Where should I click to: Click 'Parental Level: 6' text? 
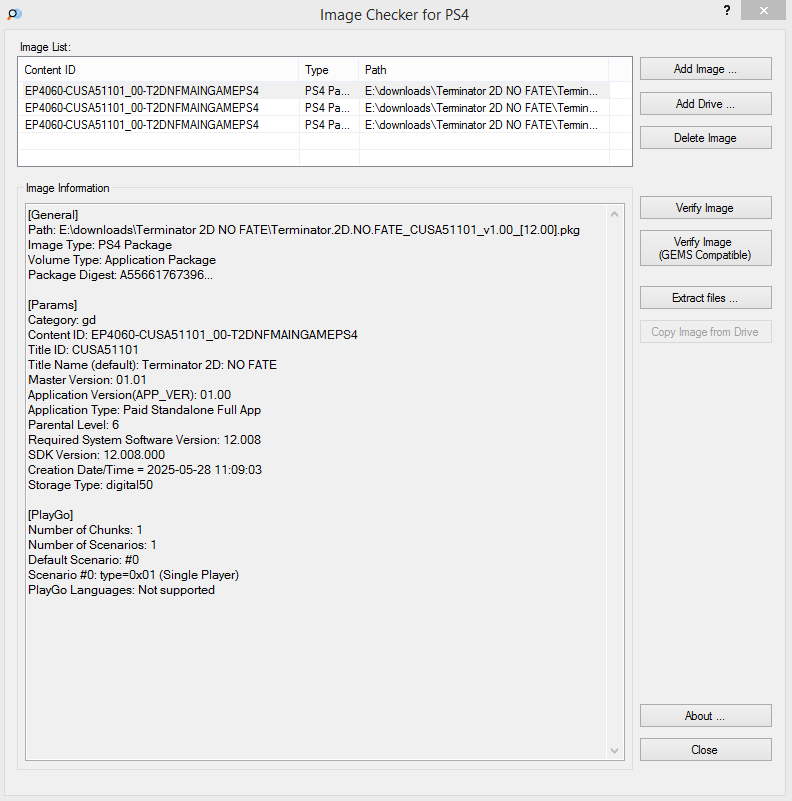tap(73, 425)
